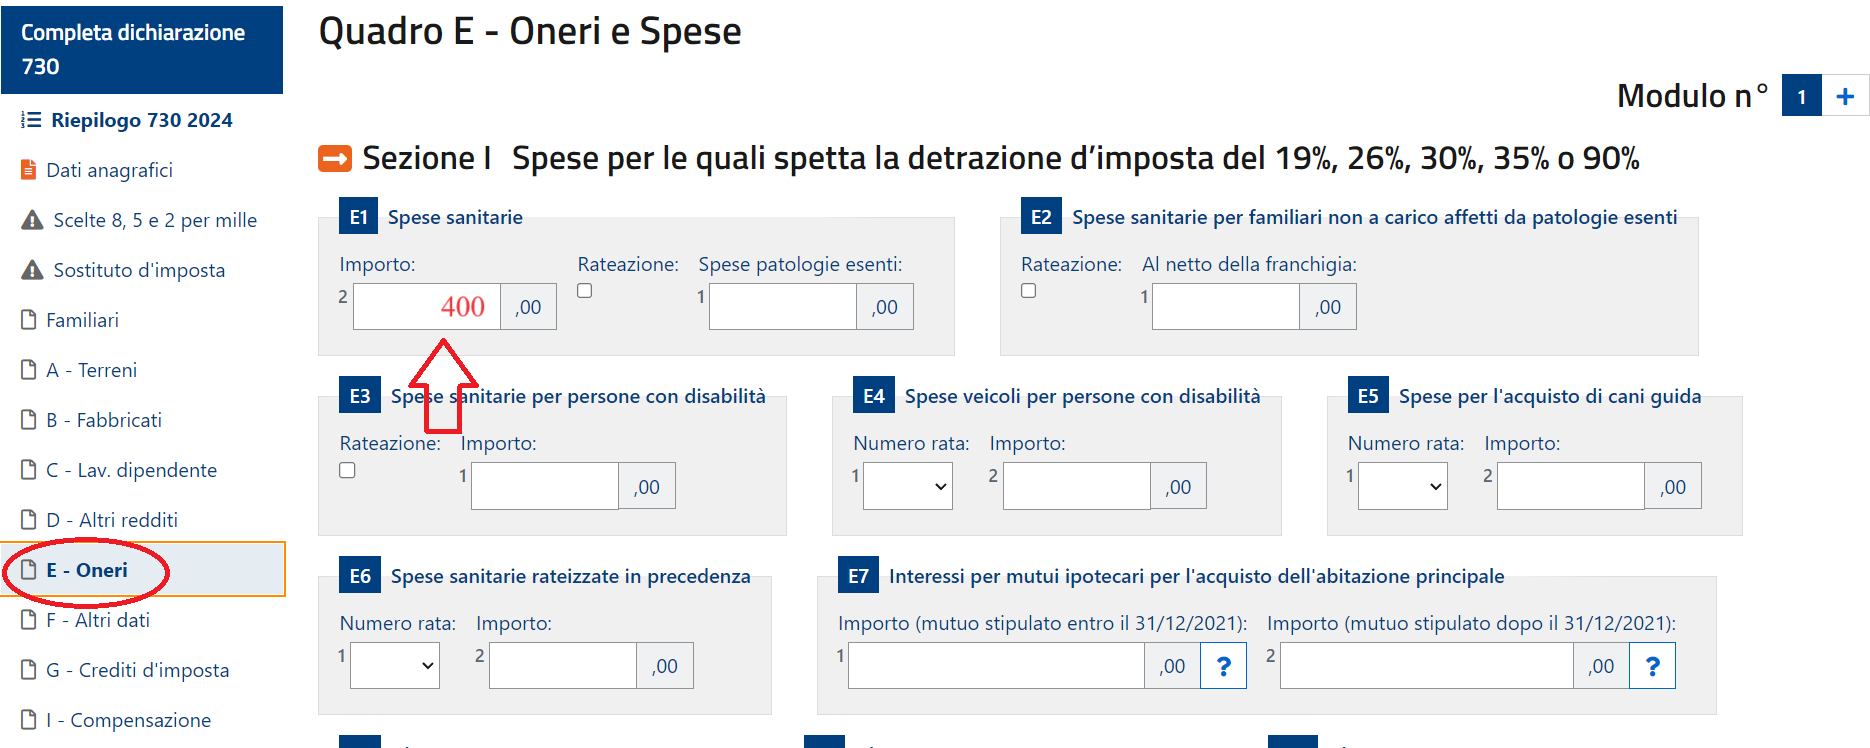1870x748 pixels.
Task: Open help for mortgage before 31/12/2021
Action: click(1223, 666)
